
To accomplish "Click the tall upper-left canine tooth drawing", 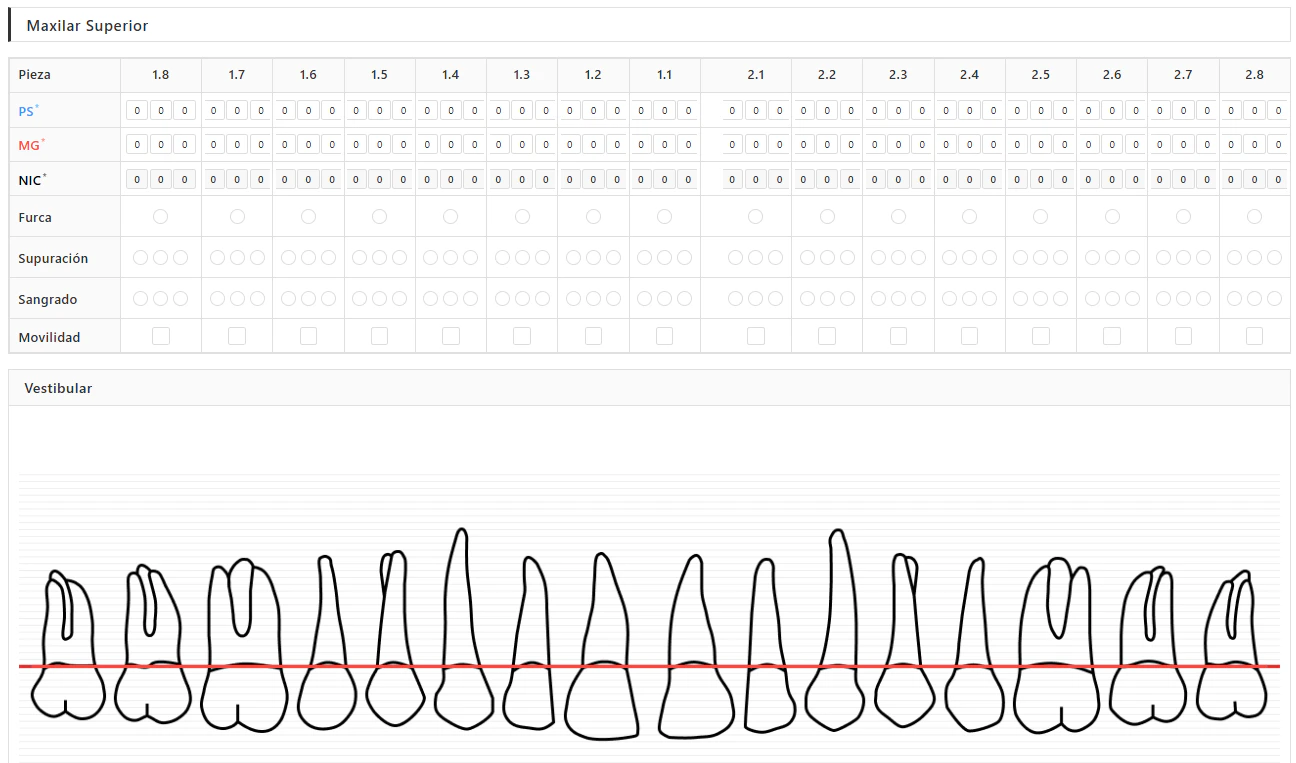I will click(x=836, y=630).
